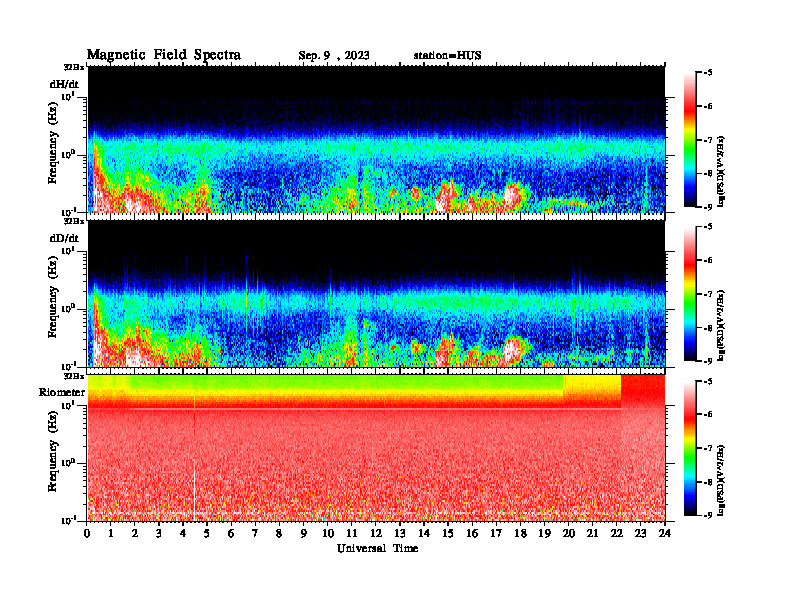Click hour "12" on the Universal Time axis

tap(376, 534)
